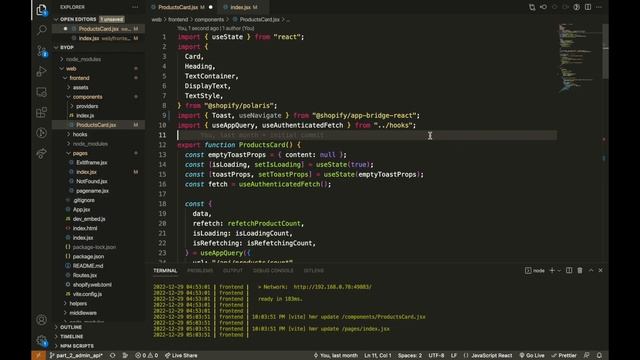The image size is (640, 360).
Task: Click UTF-8 encoding in status bar
Action: (436, 356)
